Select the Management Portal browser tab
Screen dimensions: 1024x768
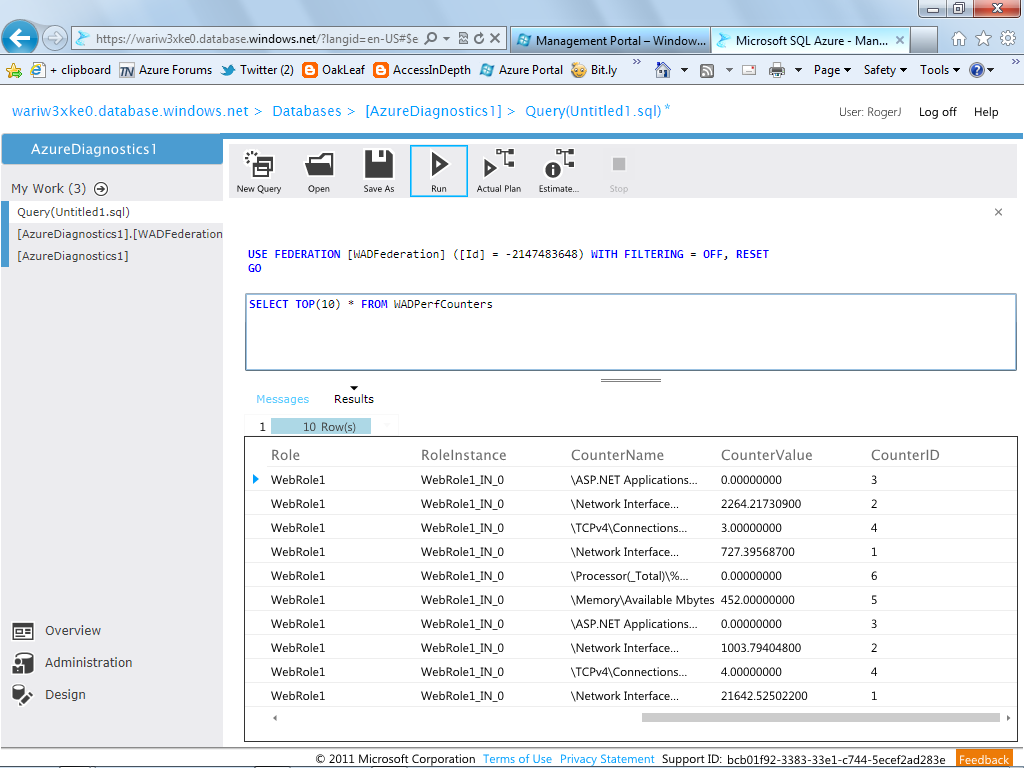point(610,40)
